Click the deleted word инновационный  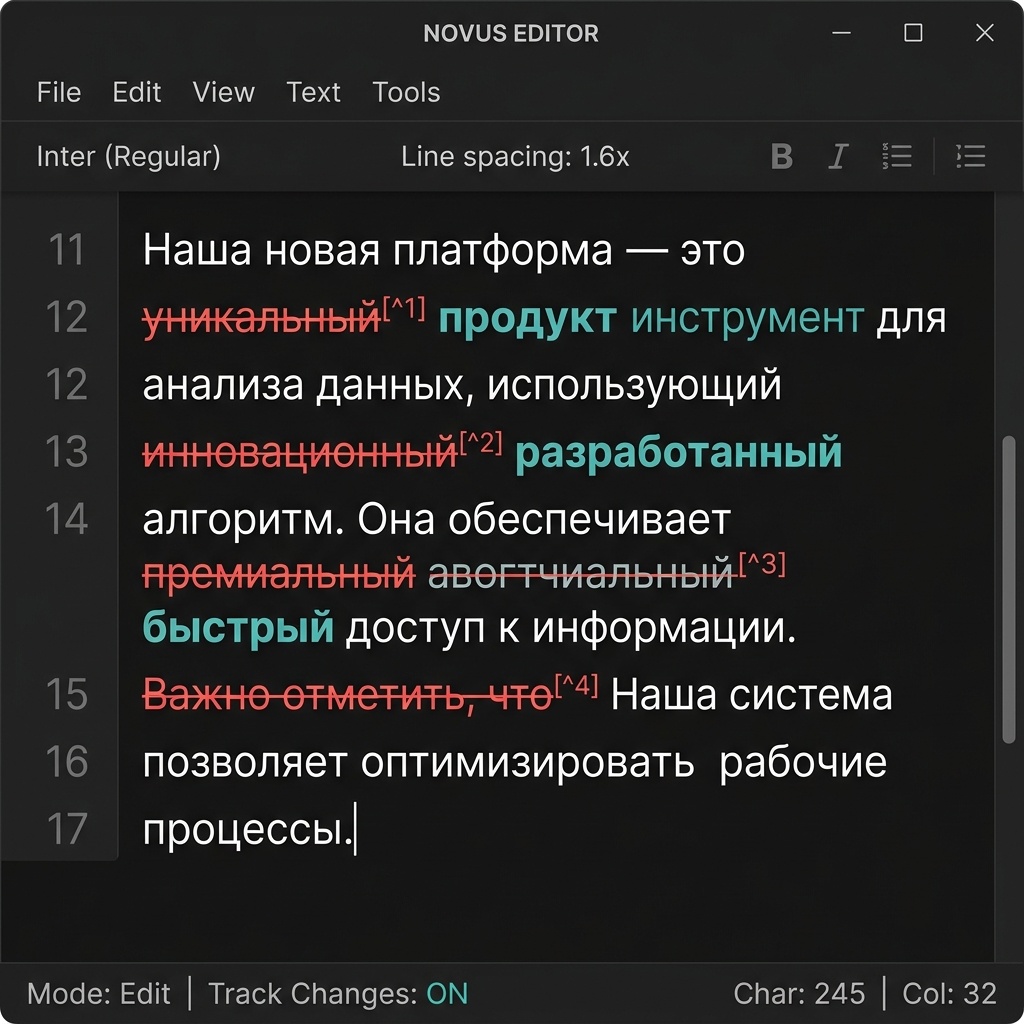(x=300, y=453)
